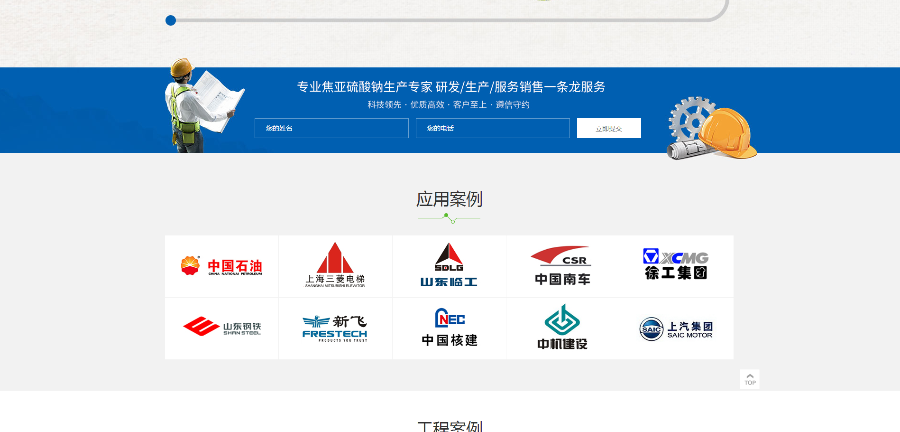This screenshot has height=432, width=900.
Task: Select the SDLG 山东临工 logo
Action: pos(449,266)
